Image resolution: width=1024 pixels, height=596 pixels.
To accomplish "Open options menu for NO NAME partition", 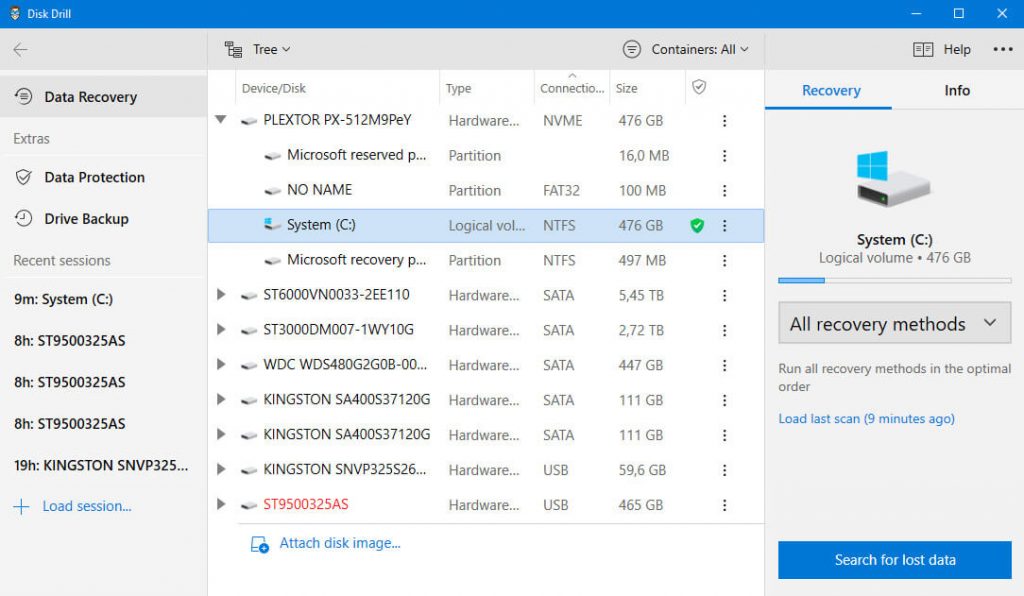I will [725, 190].
